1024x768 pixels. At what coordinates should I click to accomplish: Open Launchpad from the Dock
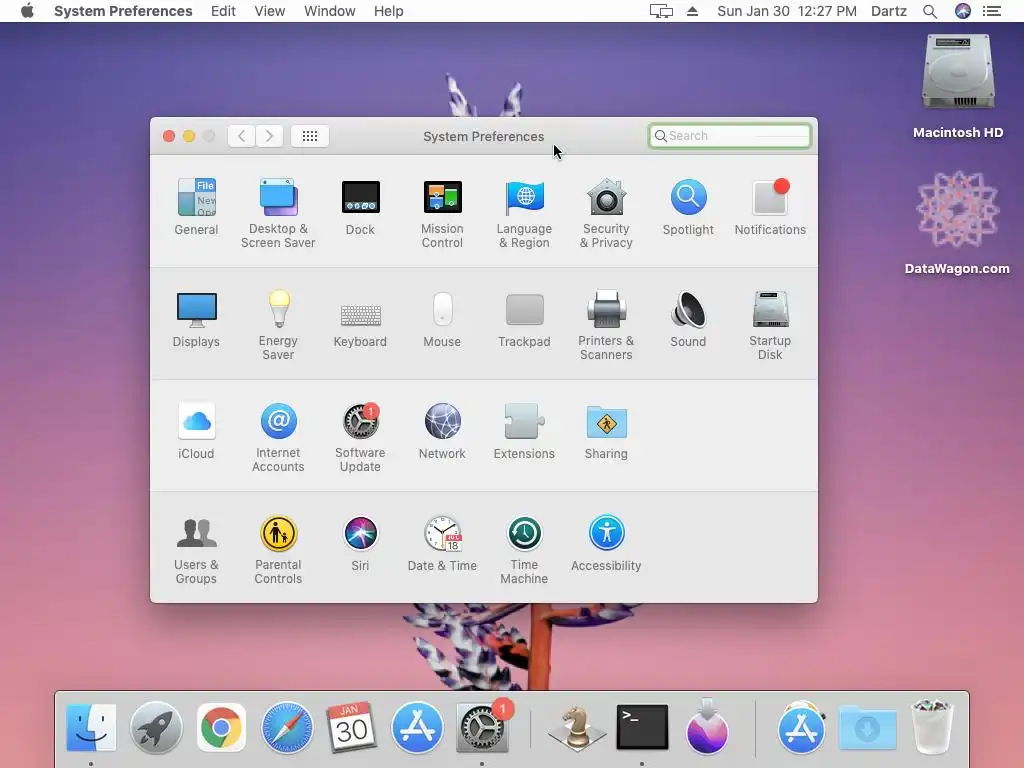pos(156,728)
